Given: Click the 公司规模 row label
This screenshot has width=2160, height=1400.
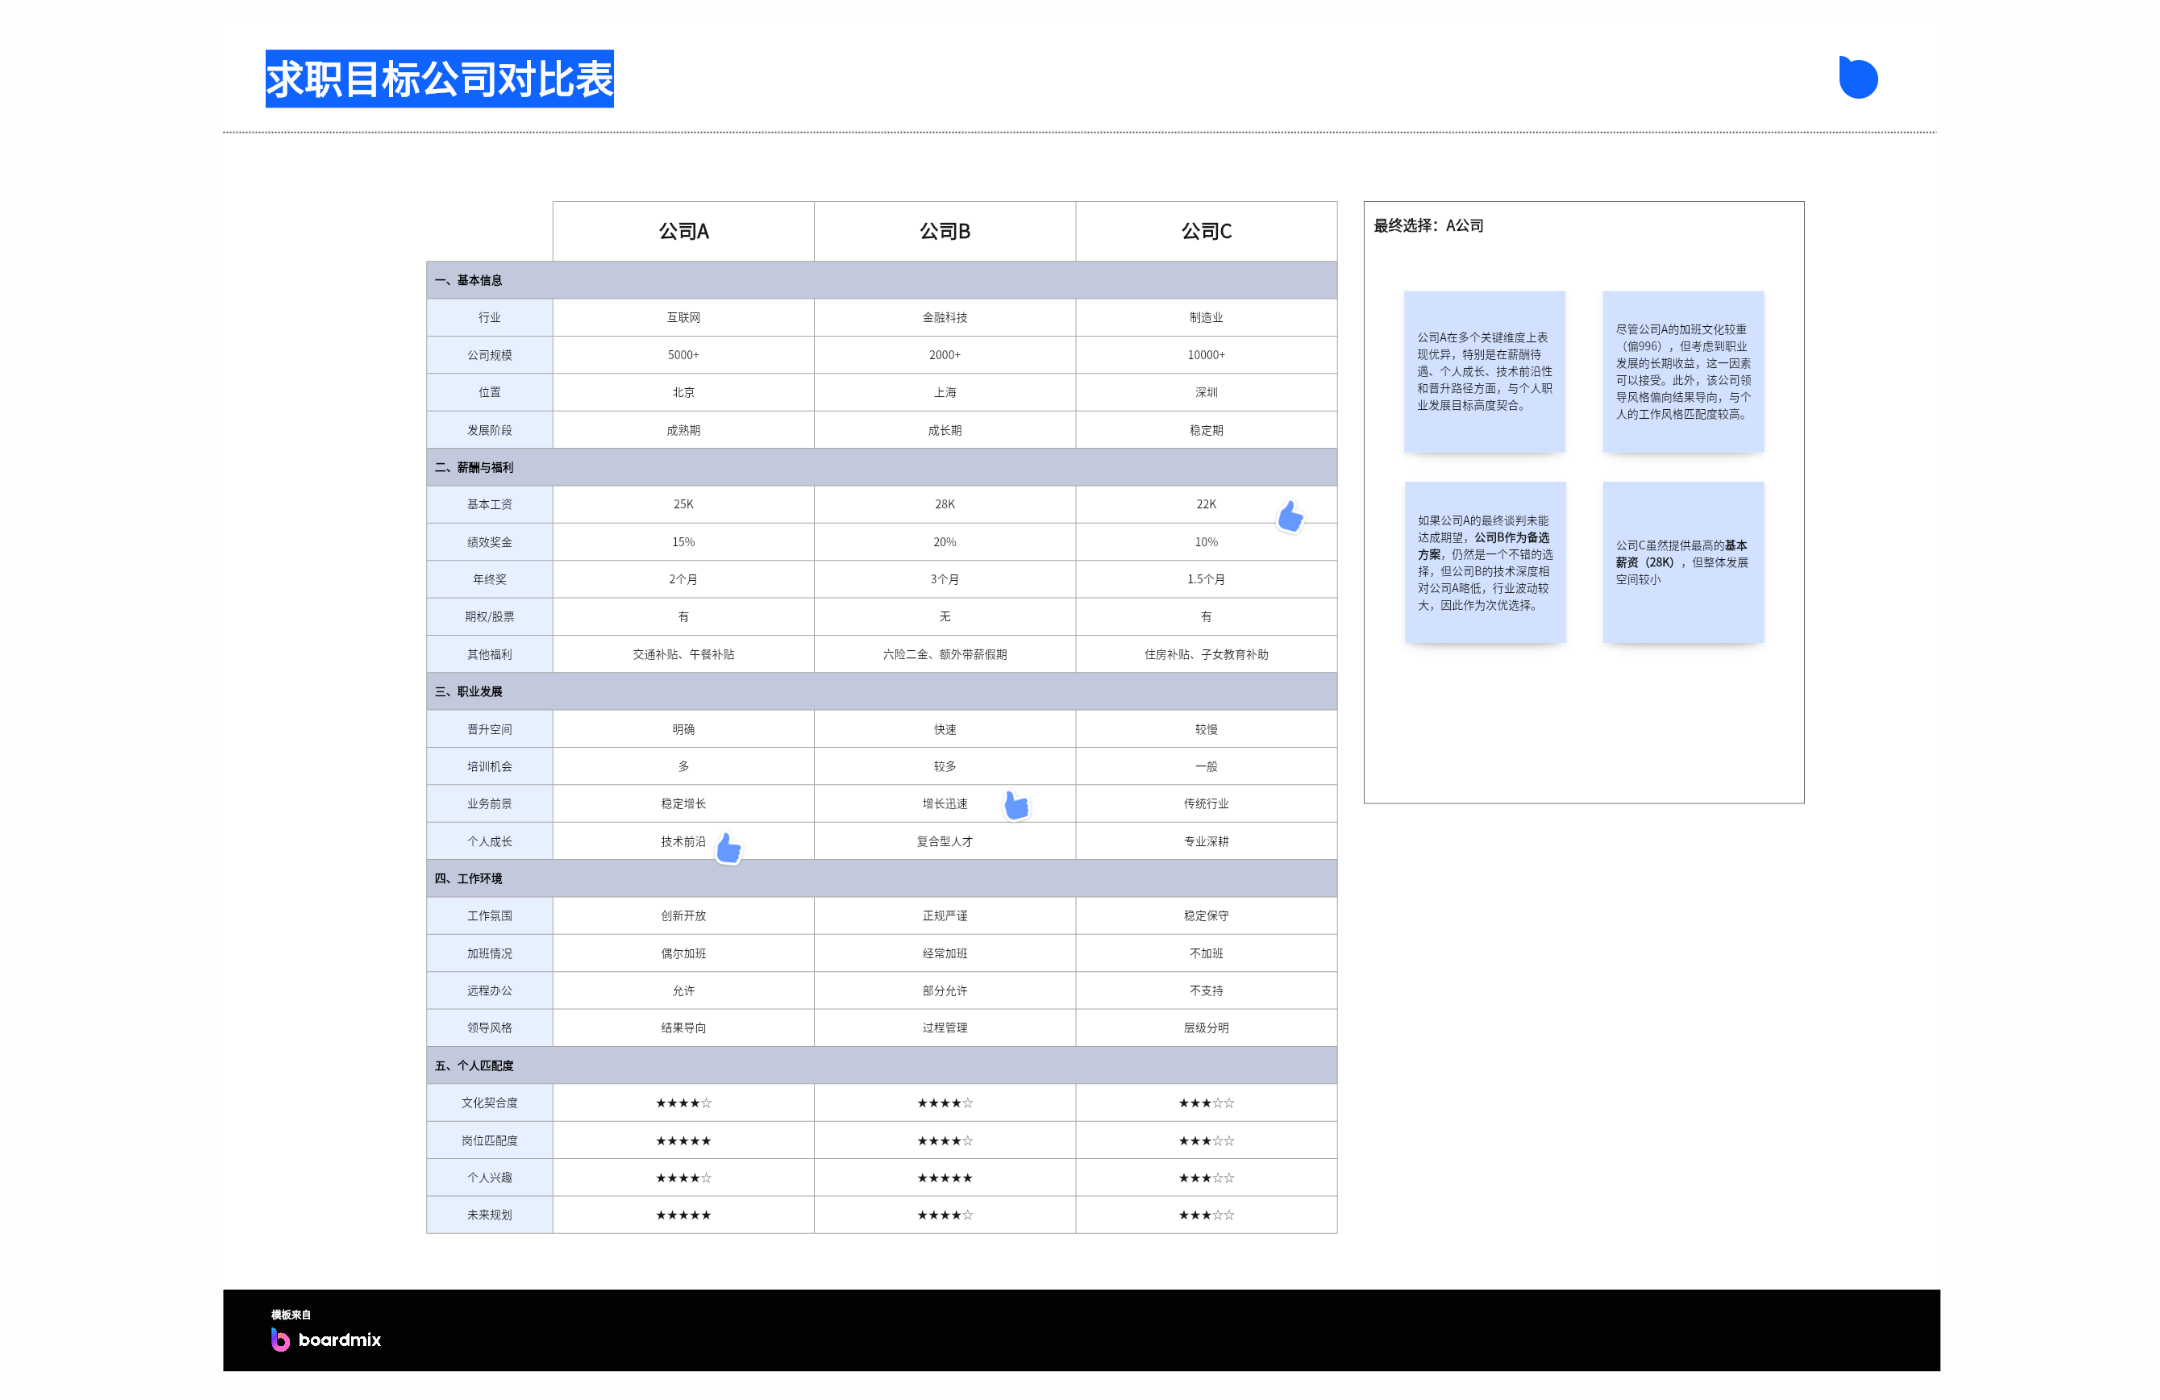Looking at the screenshot, I should [489, 355].
